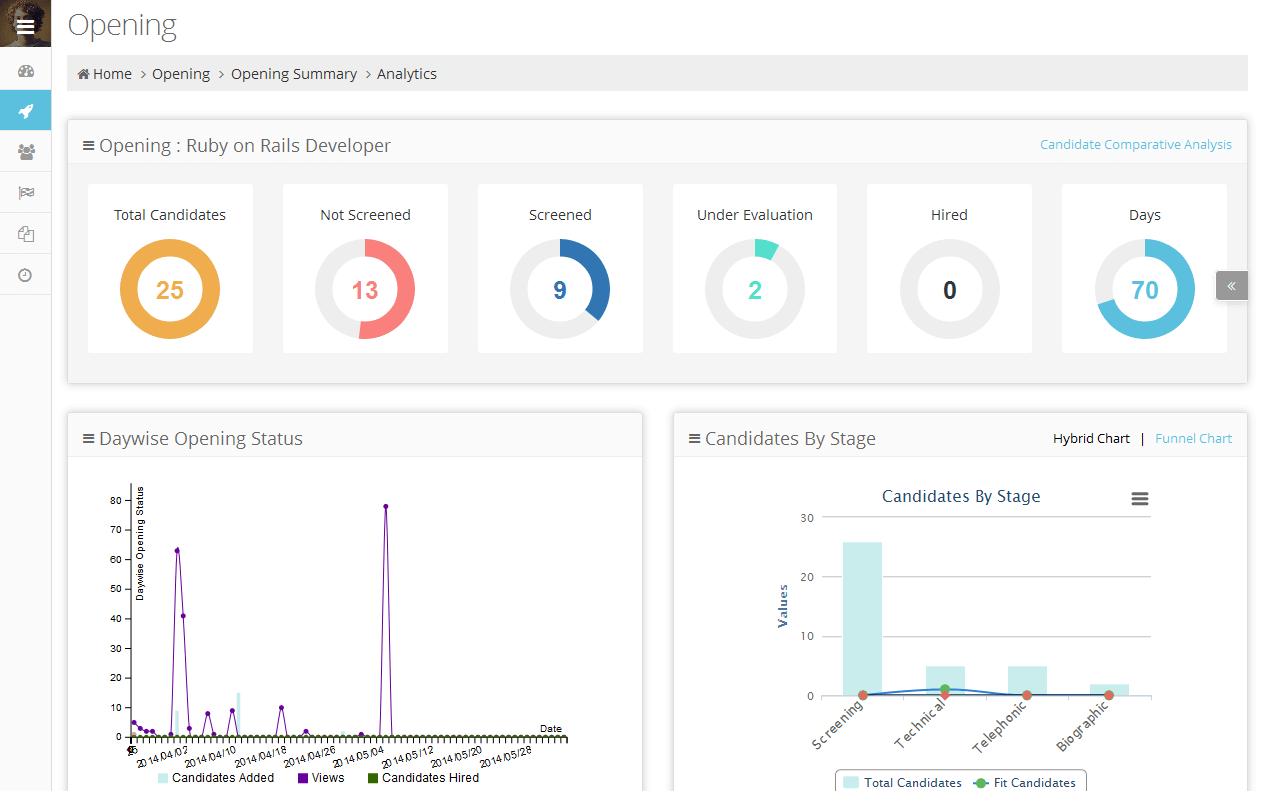Expand the side panel with double-arrow button

point(1231,286)
